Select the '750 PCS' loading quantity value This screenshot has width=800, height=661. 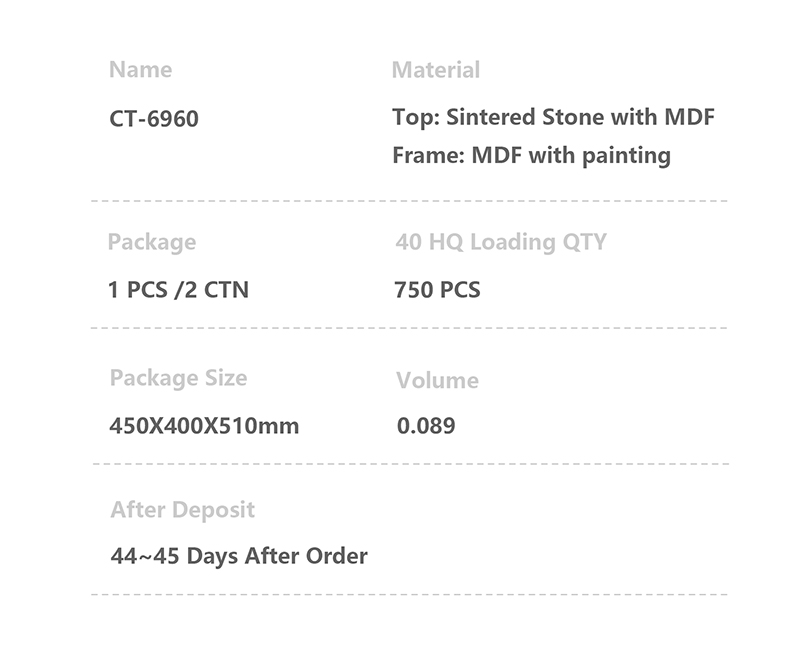tap(437, 290)
